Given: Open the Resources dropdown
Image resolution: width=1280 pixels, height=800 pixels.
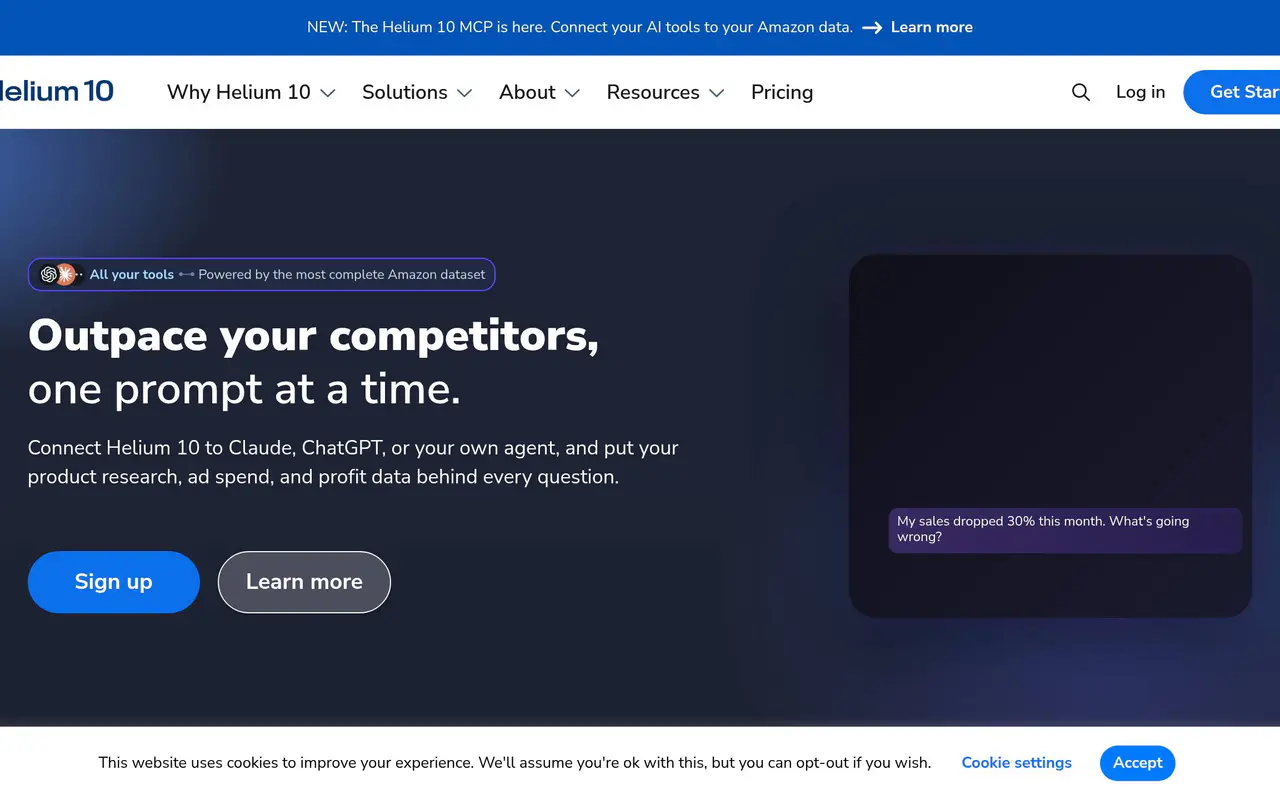Looking at the screenshot, I should tap(665, 92).
